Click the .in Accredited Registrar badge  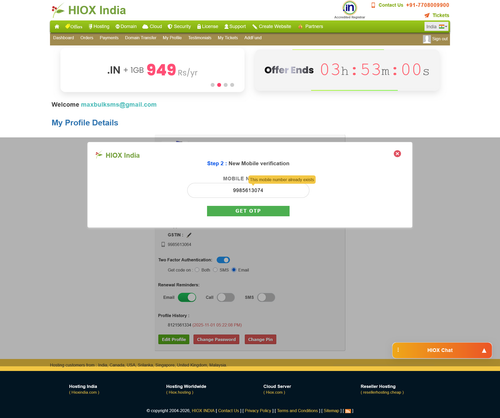point(350,10)
